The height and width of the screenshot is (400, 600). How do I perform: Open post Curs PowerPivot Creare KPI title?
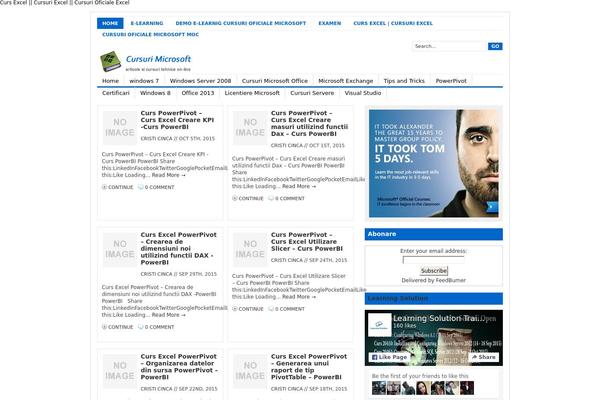coord(177,120)
